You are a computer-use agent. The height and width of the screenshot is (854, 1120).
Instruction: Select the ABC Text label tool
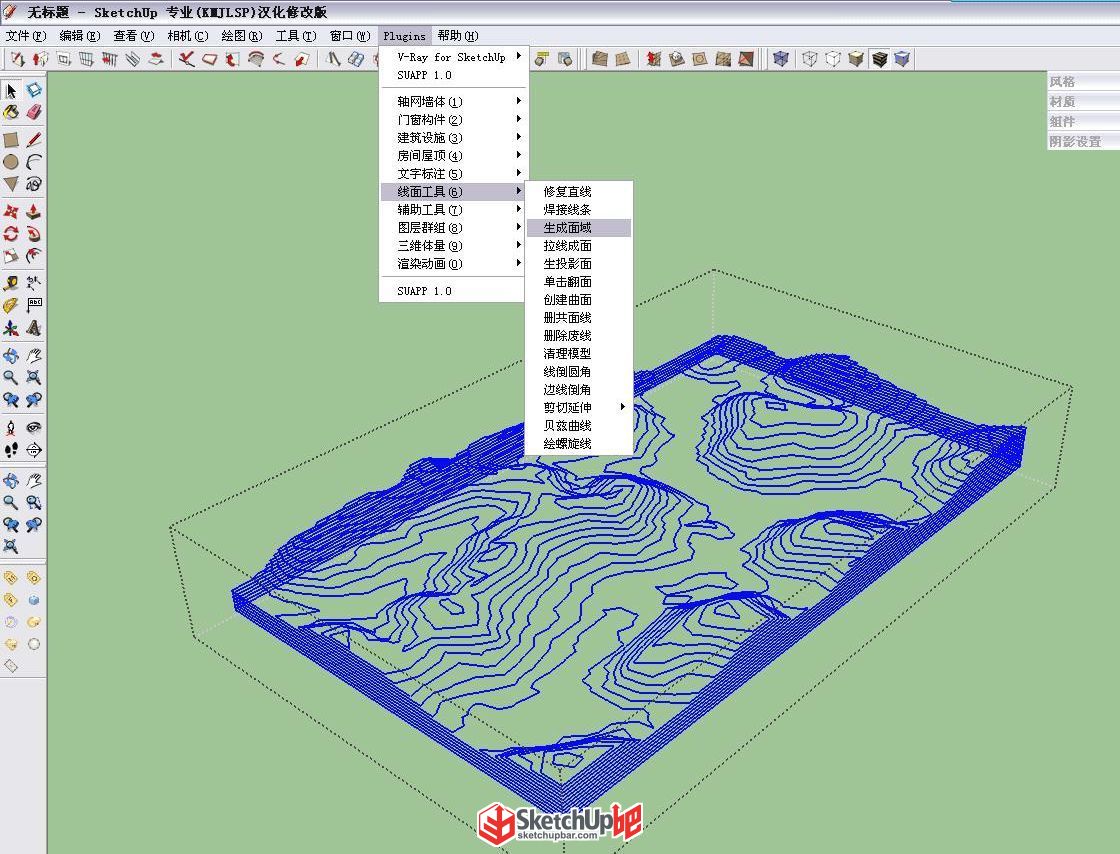click(34, 306)
